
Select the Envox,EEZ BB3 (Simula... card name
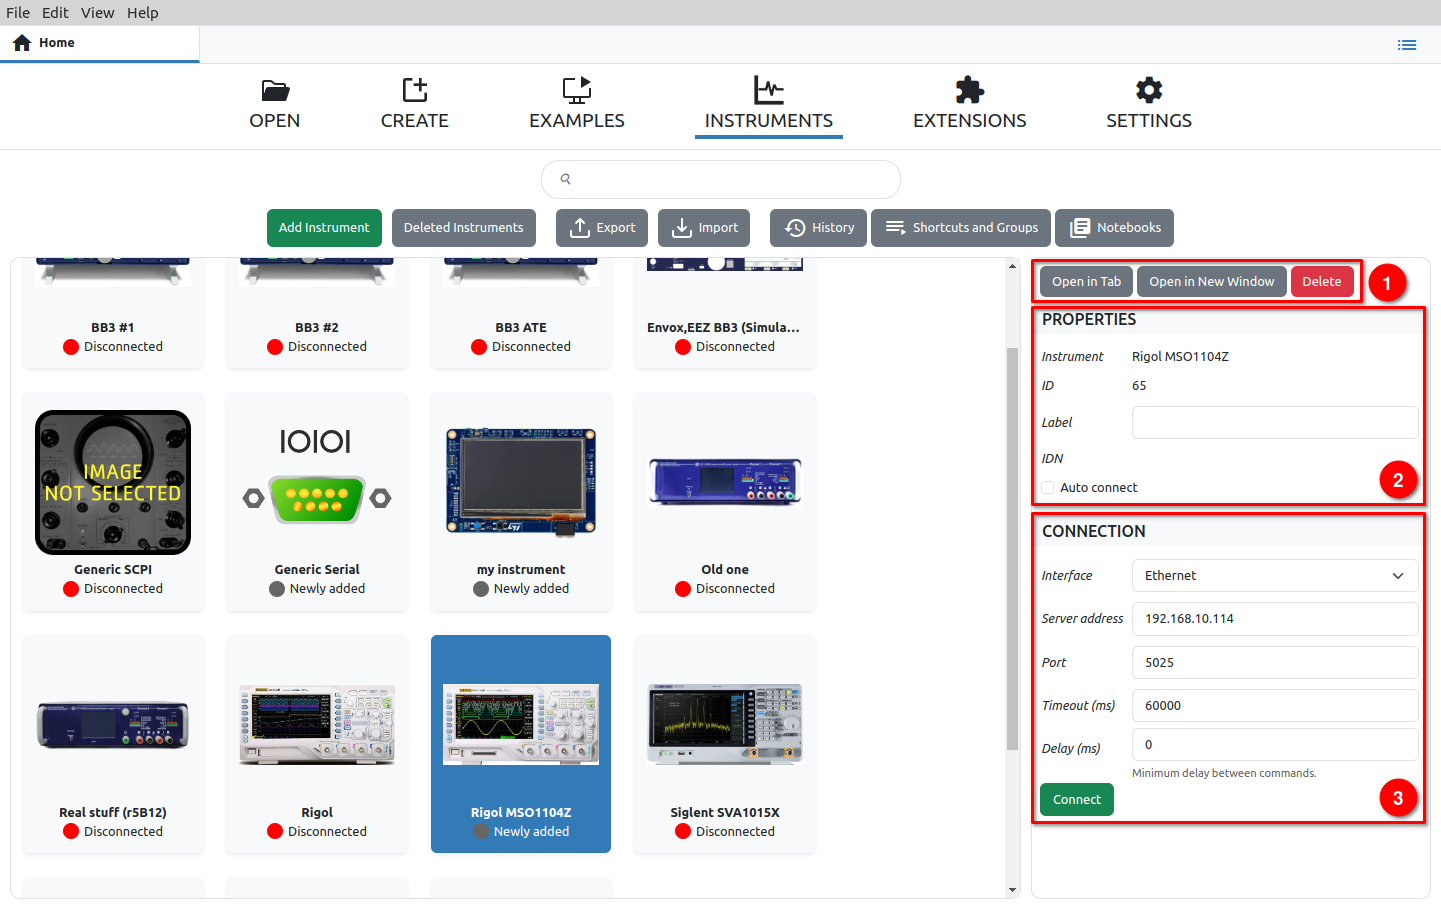click(x=724, y=328)
